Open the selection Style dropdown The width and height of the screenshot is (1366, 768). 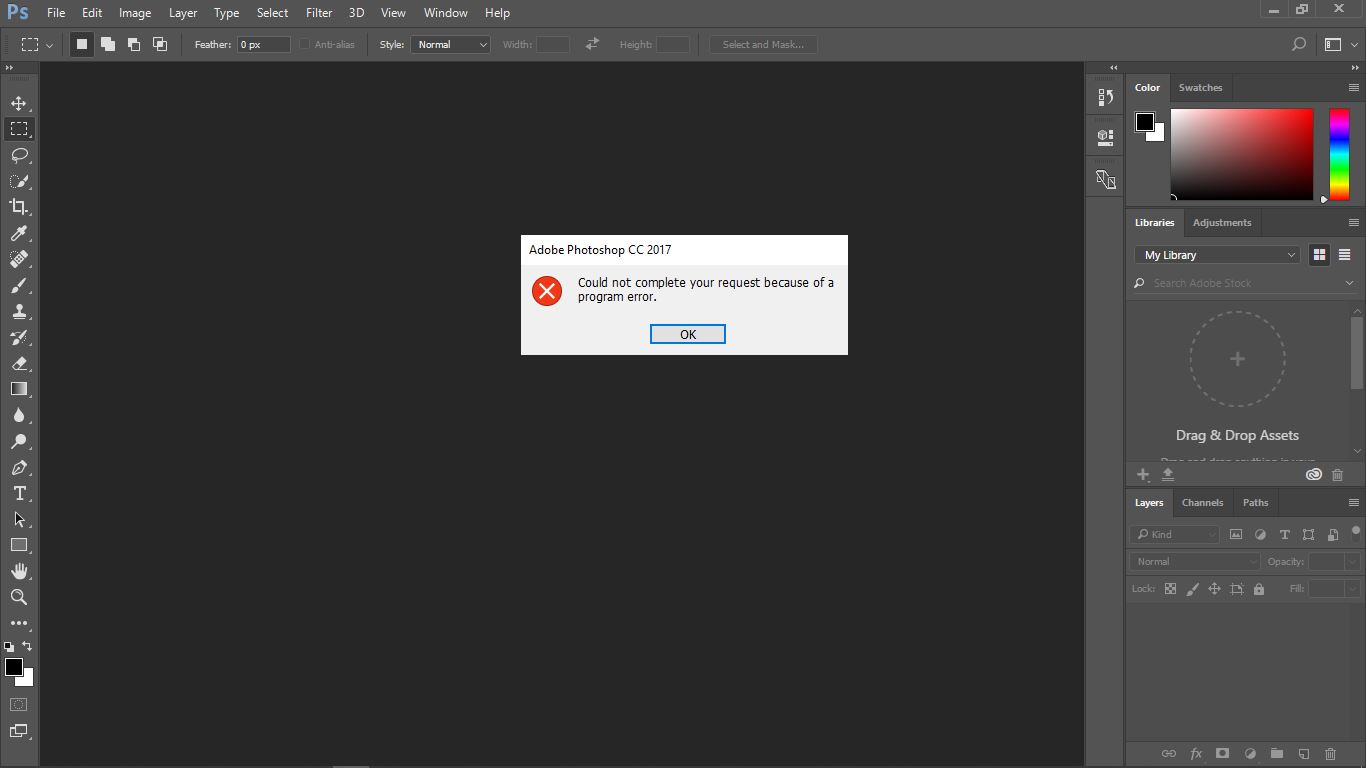click(450, 44)
